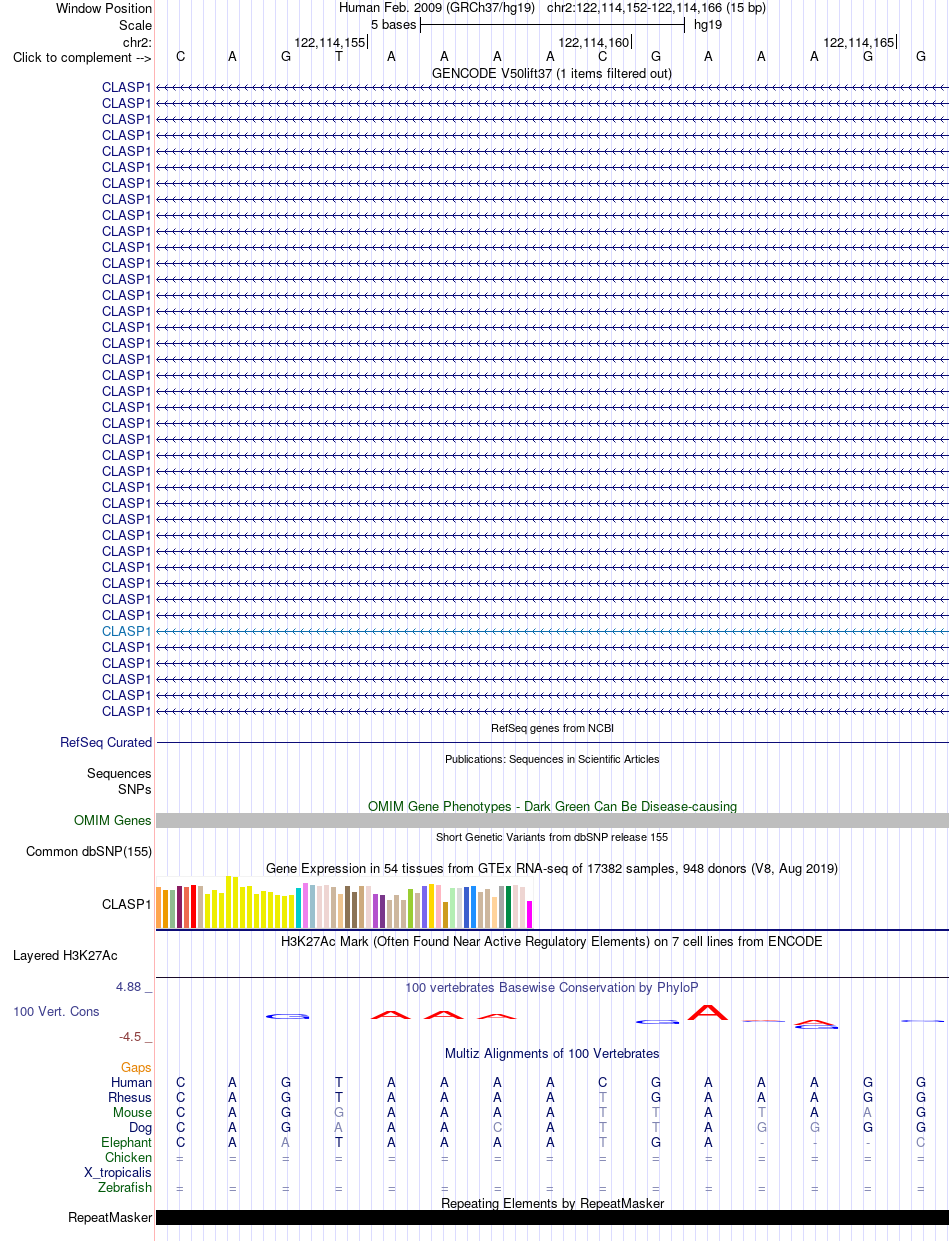This screenshot has width=950, height=1241.
Task: Open 'Short Genetic Variants from dbSNP release 155'
Action: [552, 837]
